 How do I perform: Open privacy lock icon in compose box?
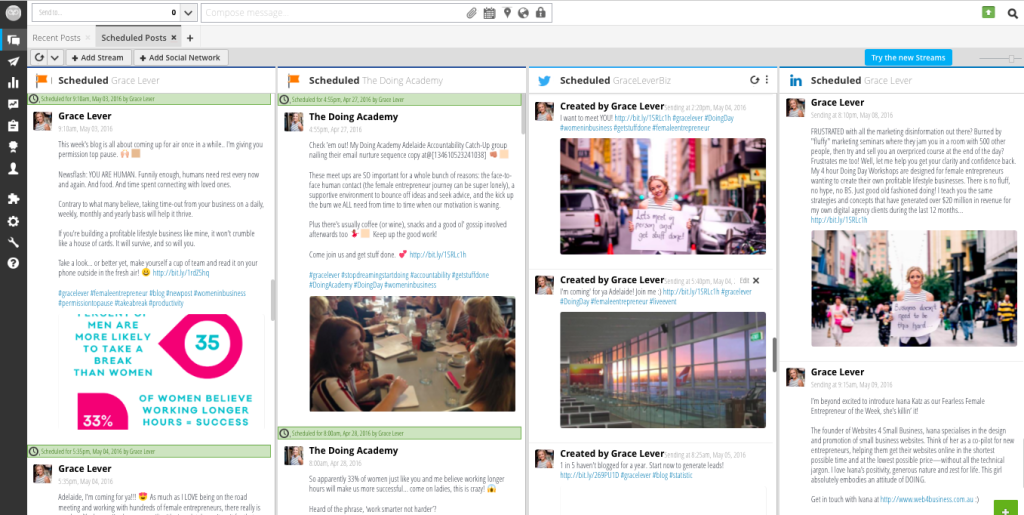point(540,13)
